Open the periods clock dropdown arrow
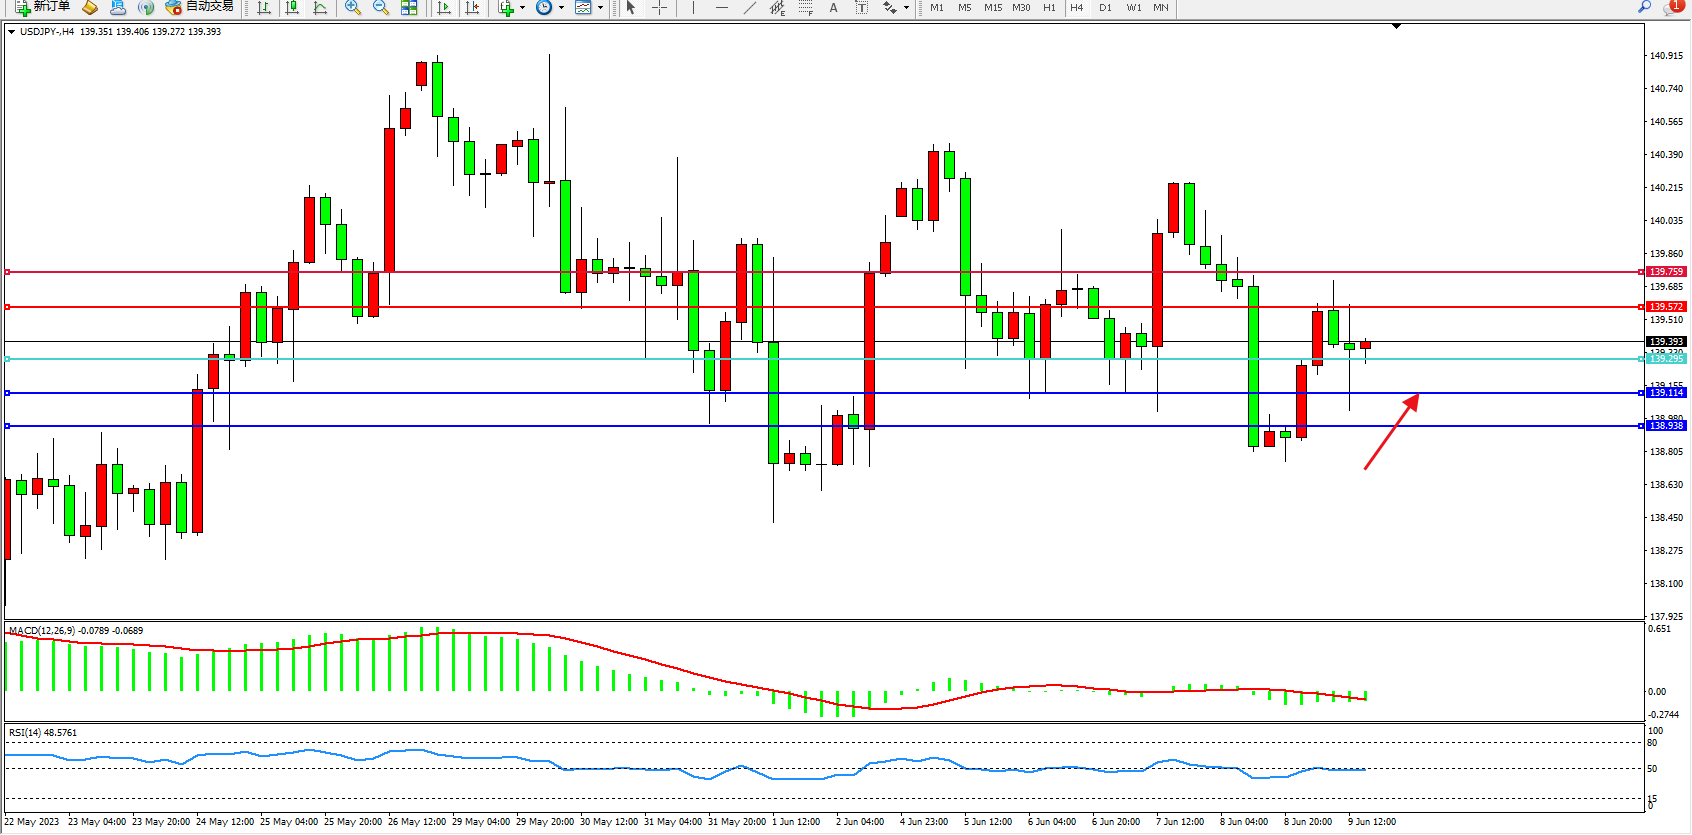The height and width of the screenshot is (835, 1692). [x=561, y=7]
